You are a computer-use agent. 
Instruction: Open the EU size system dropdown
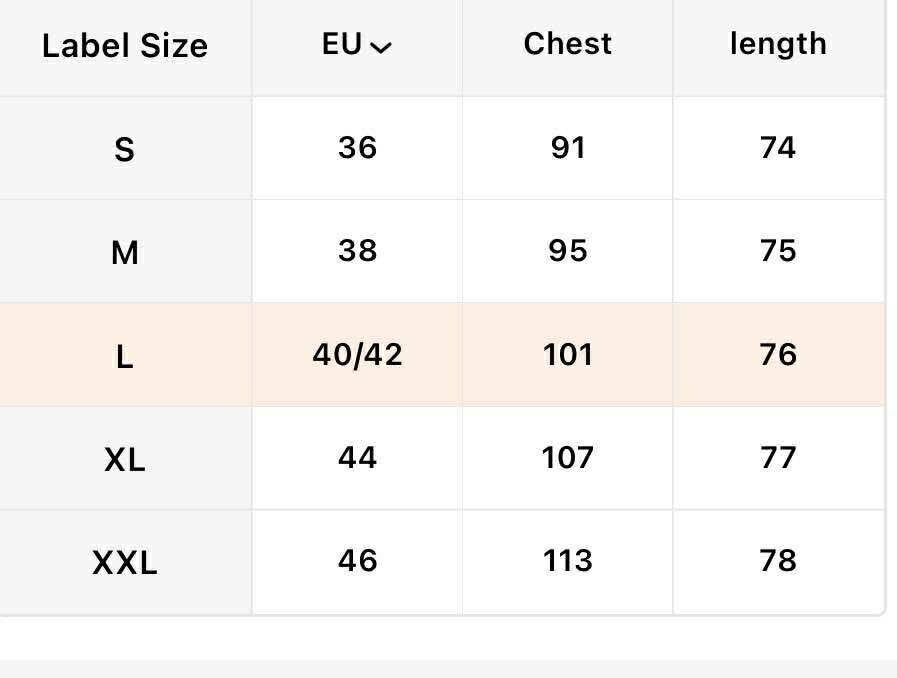[x=357, y=46]
